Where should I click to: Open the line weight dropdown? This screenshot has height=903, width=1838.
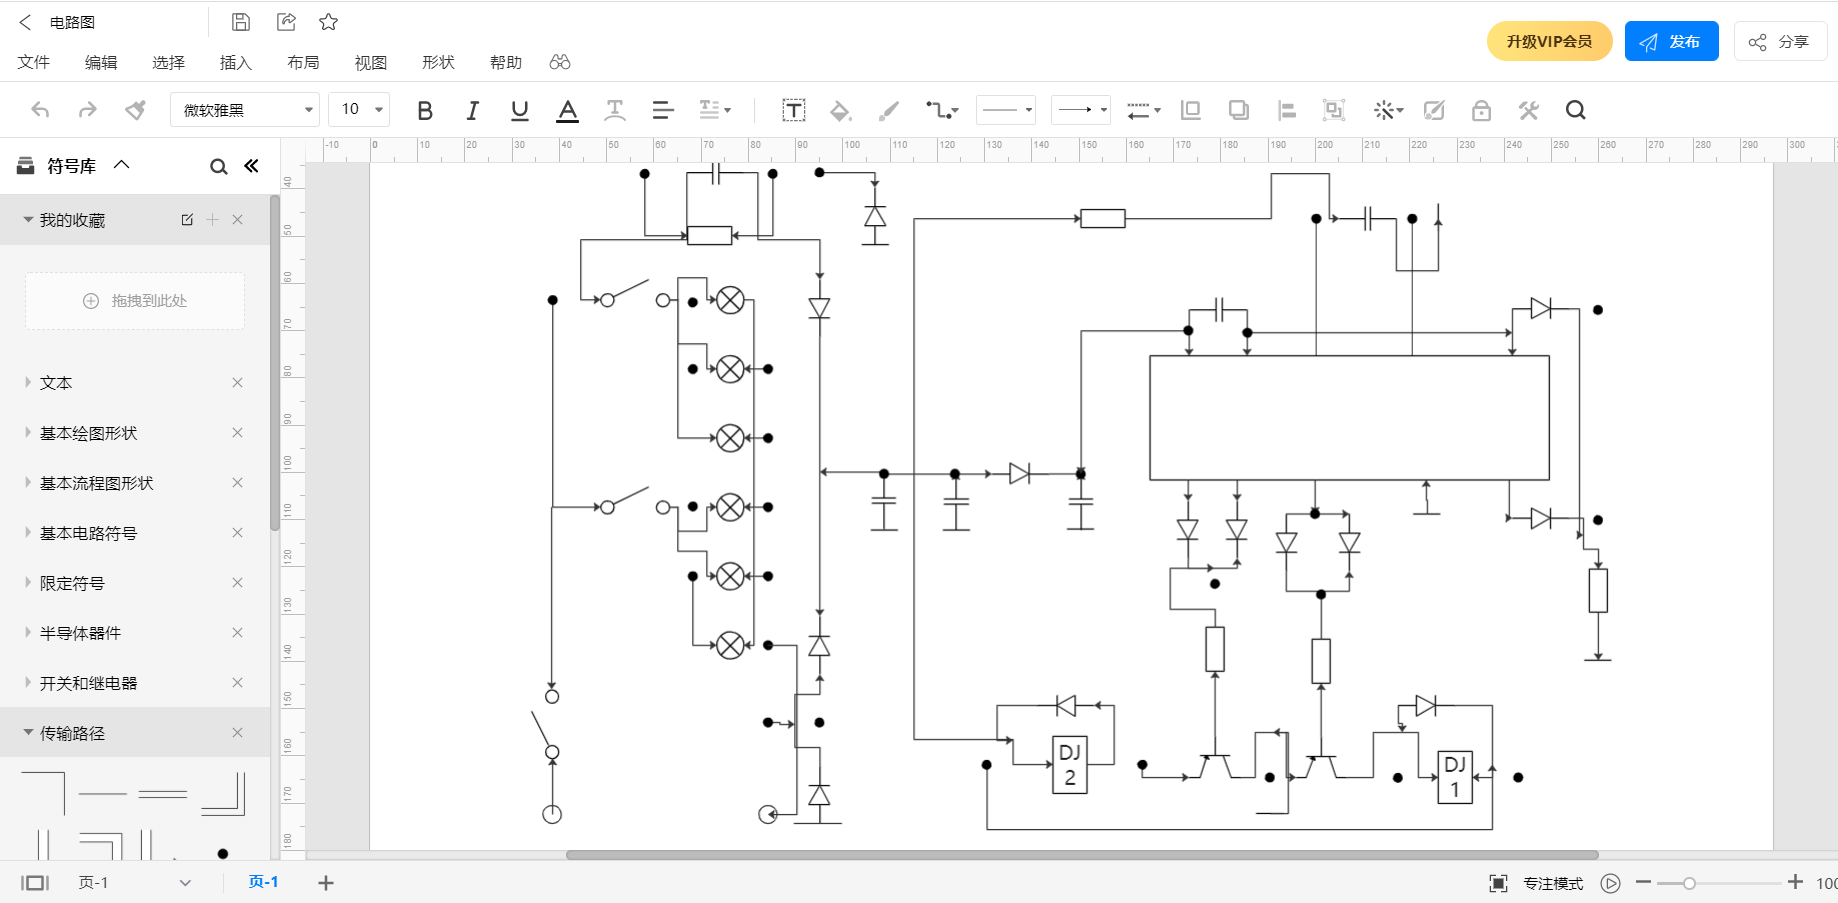tap(1143, 110)
